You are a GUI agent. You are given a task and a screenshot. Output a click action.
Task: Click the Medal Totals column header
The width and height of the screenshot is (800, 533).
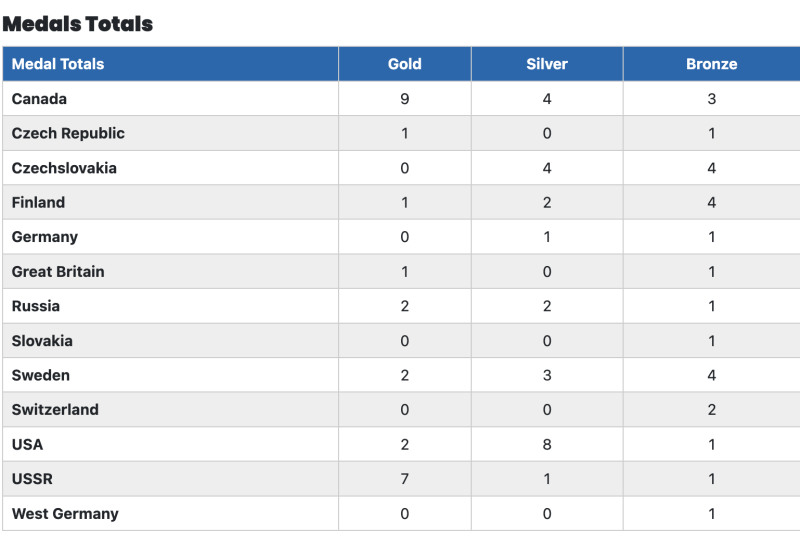[58, 64]
